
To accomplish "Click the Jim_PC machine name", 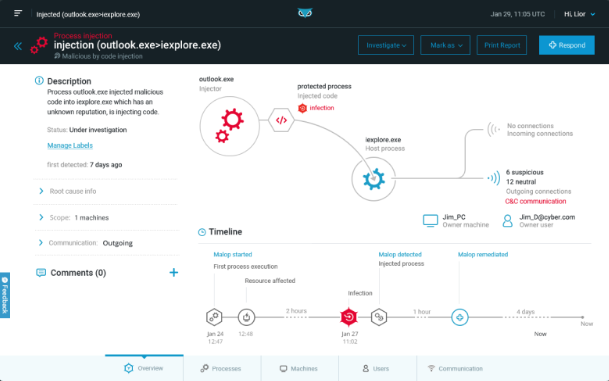I will pos(454,217).
